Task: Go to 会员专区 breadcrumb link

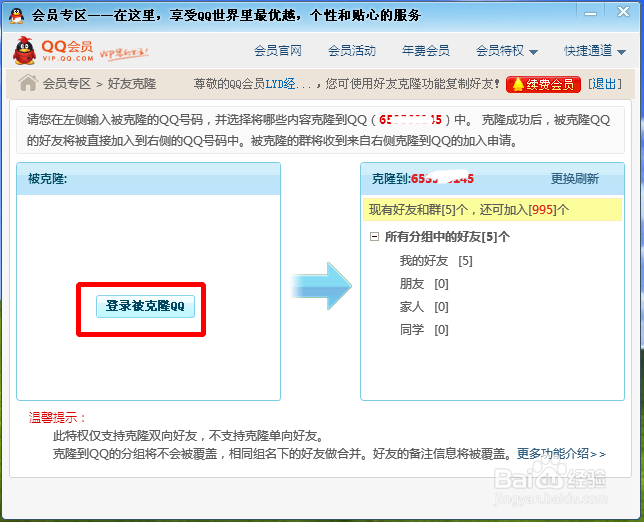Action: pos(67,84)
